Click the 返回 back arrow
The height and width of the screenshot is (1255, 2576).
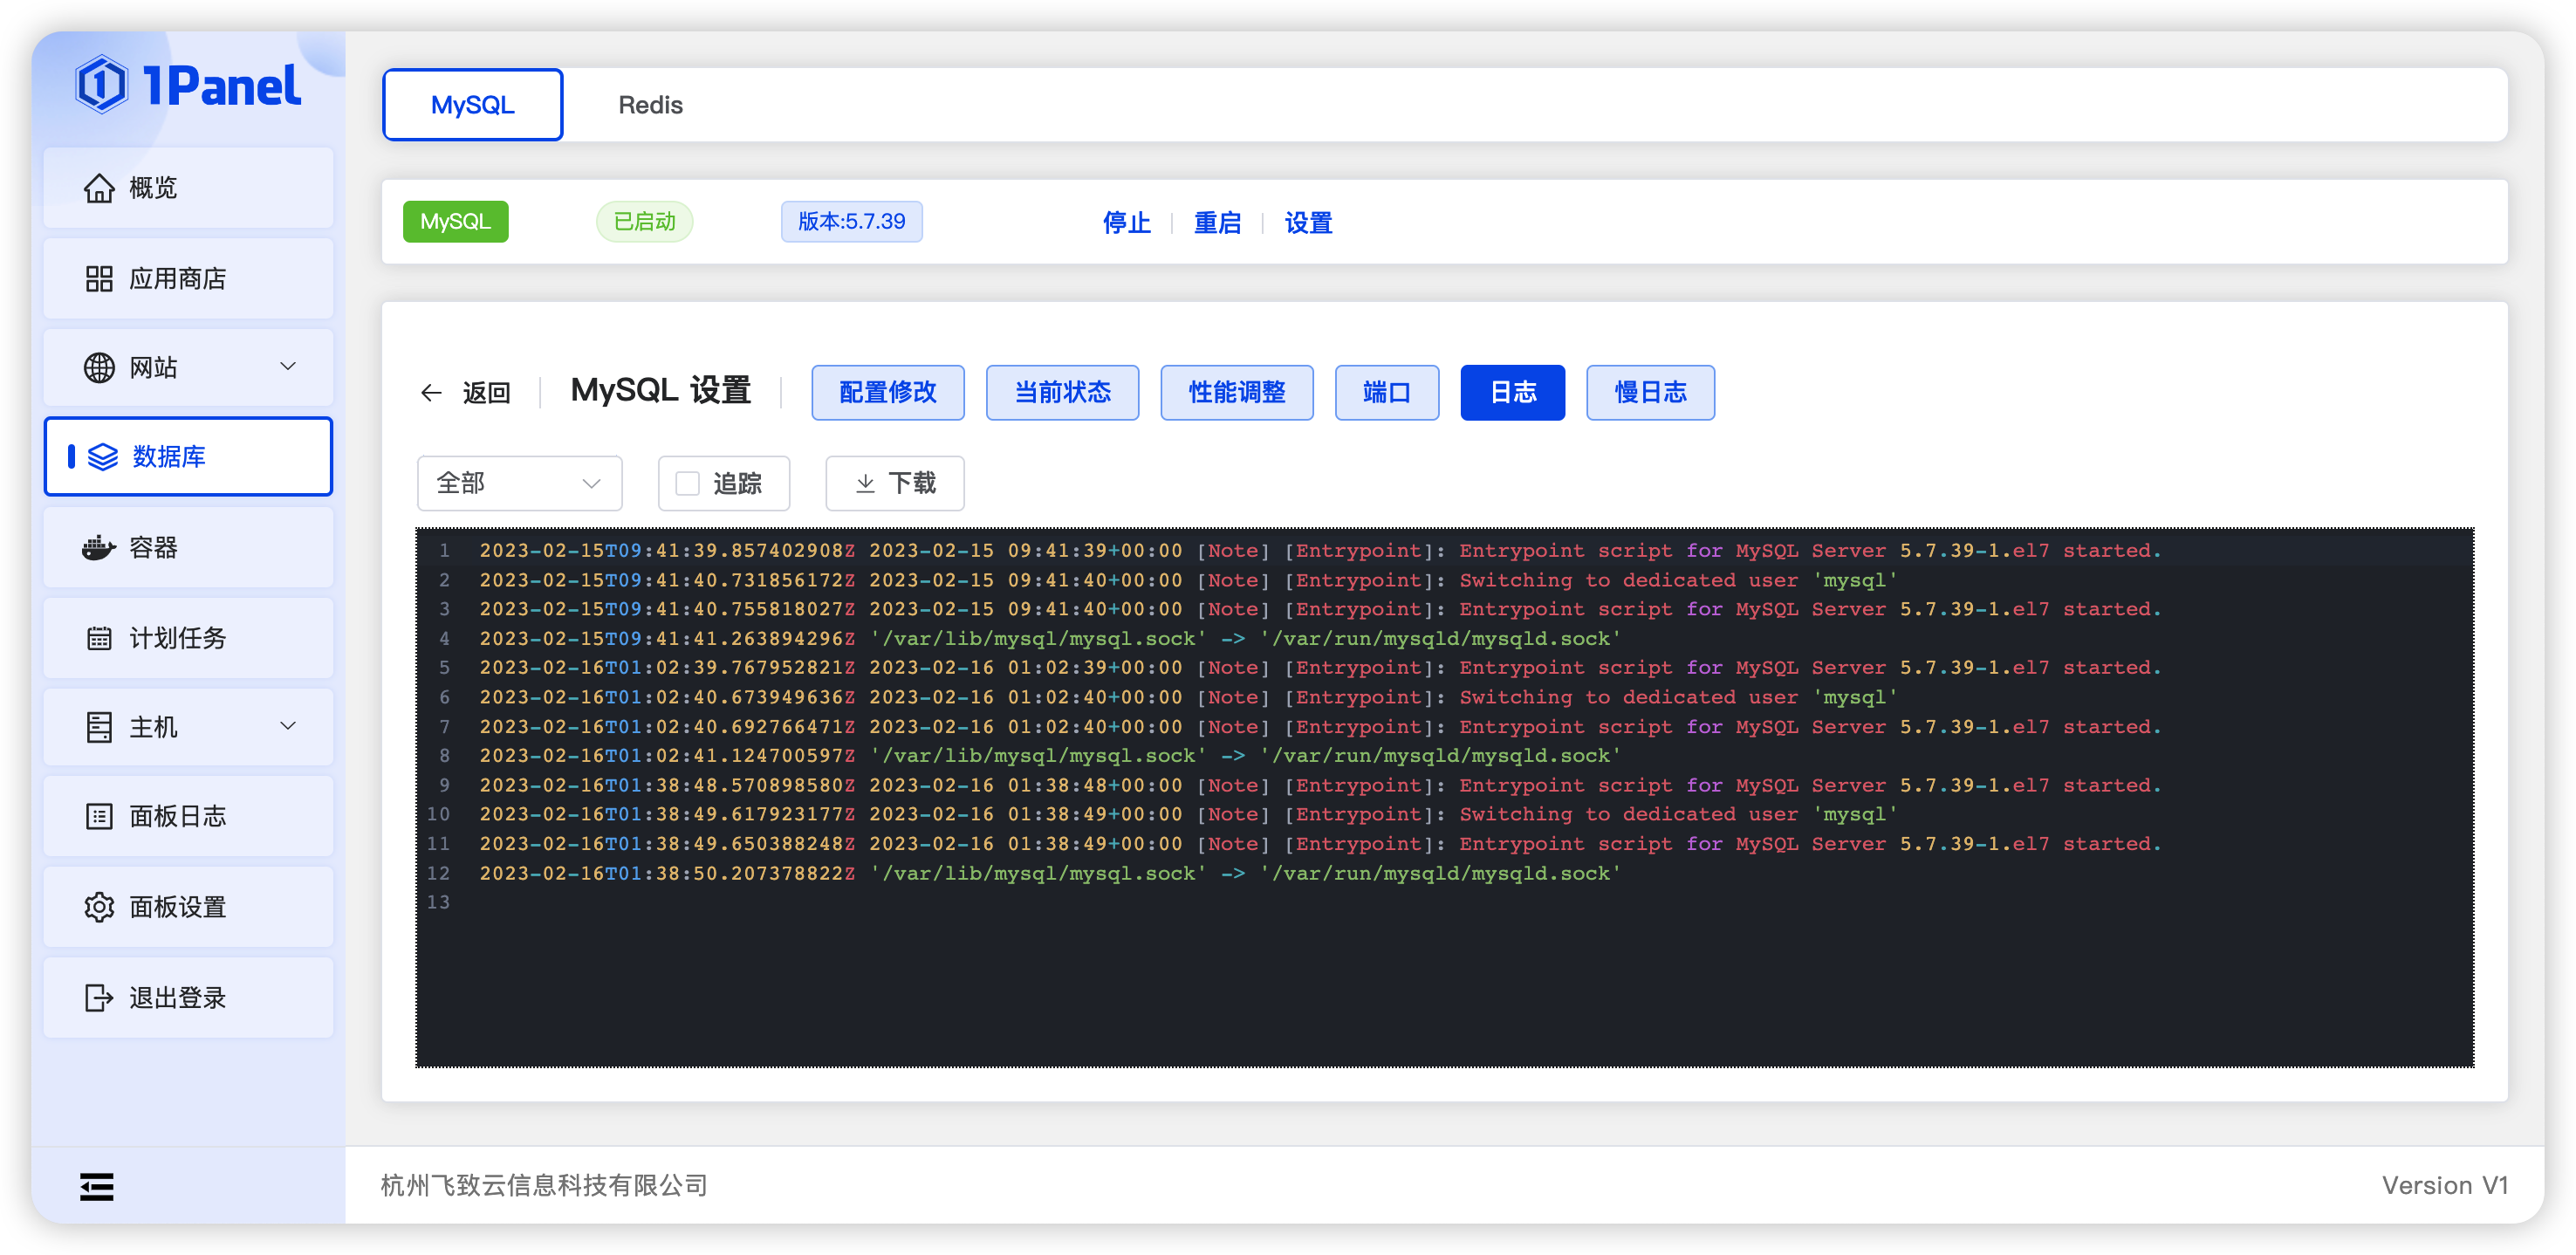pos(431,392)
